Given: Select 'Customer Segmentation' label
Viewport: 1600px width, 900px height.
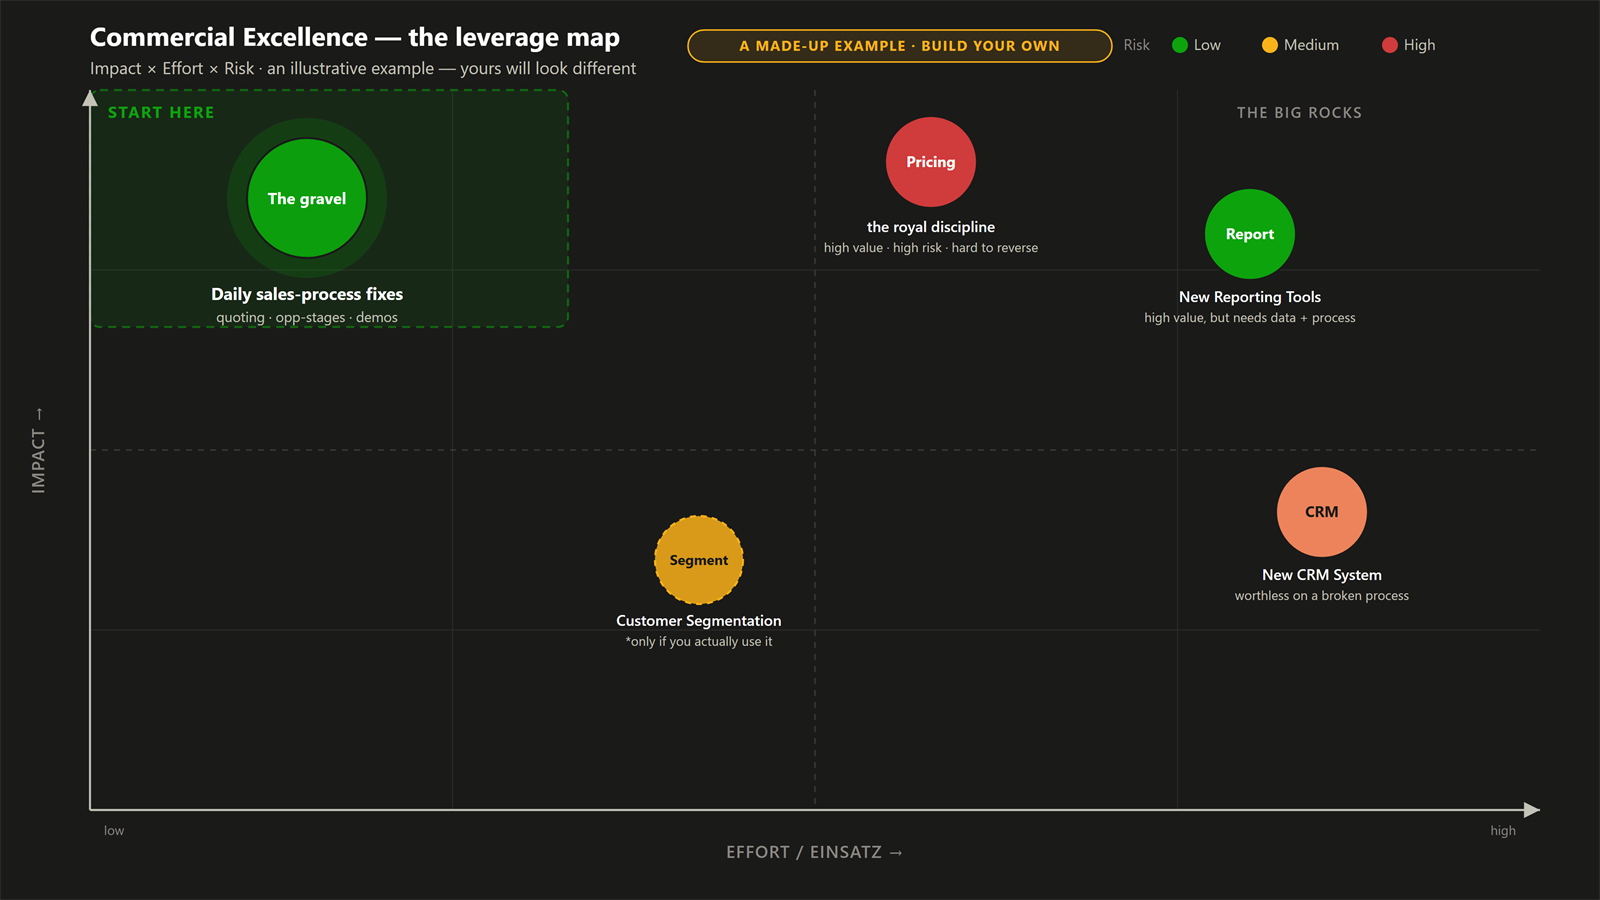Looking at the screenshot, I should point(699,621).
